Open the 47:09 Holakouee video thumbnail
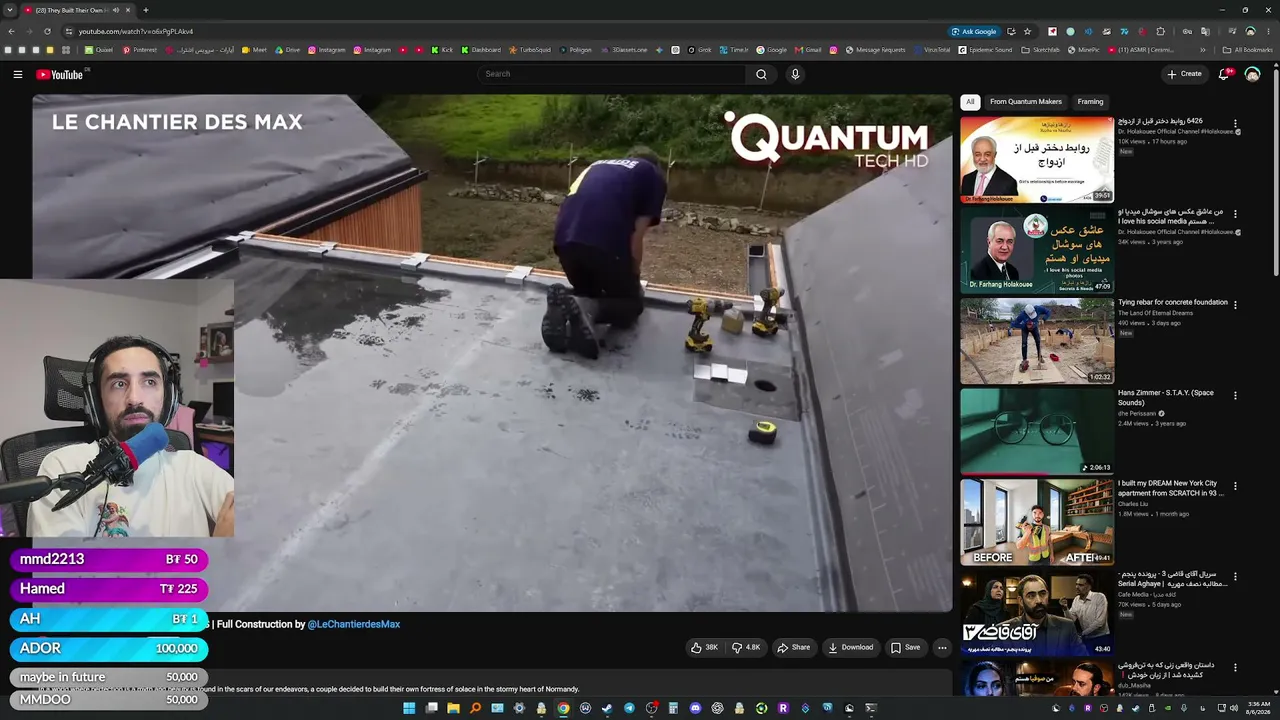Screen dimensions: 1280x720 click(x=1037, y=251)
